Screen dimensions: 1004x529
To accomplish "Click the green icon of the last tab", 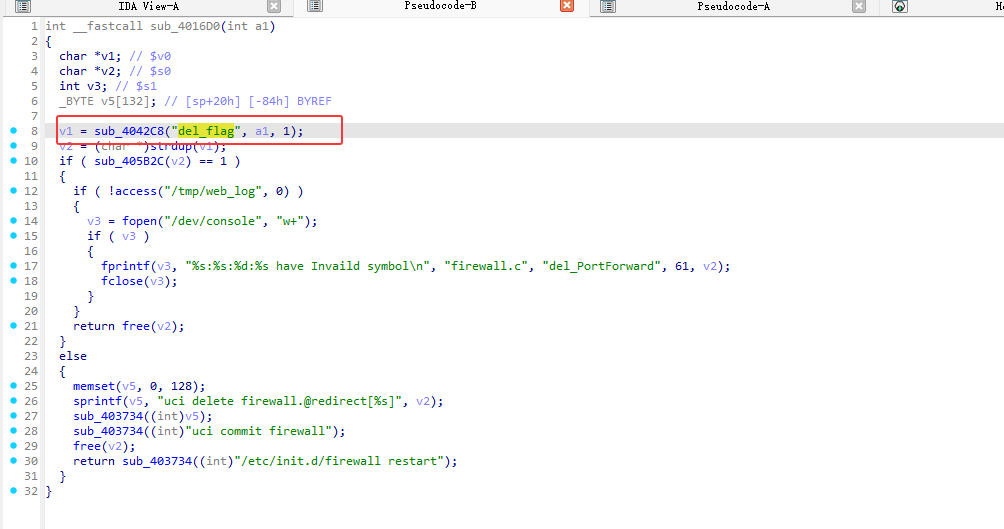I will click(900, 6).
